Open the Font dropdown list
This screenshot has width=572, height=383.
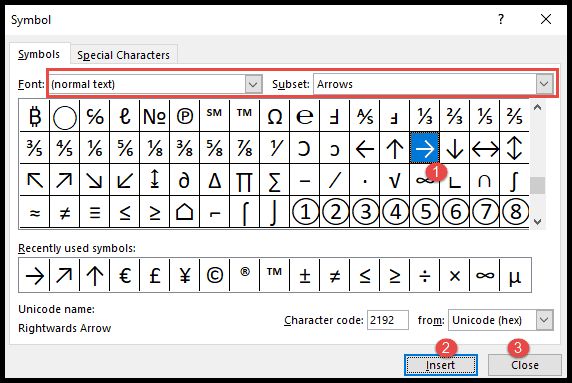tap(155, 84)
